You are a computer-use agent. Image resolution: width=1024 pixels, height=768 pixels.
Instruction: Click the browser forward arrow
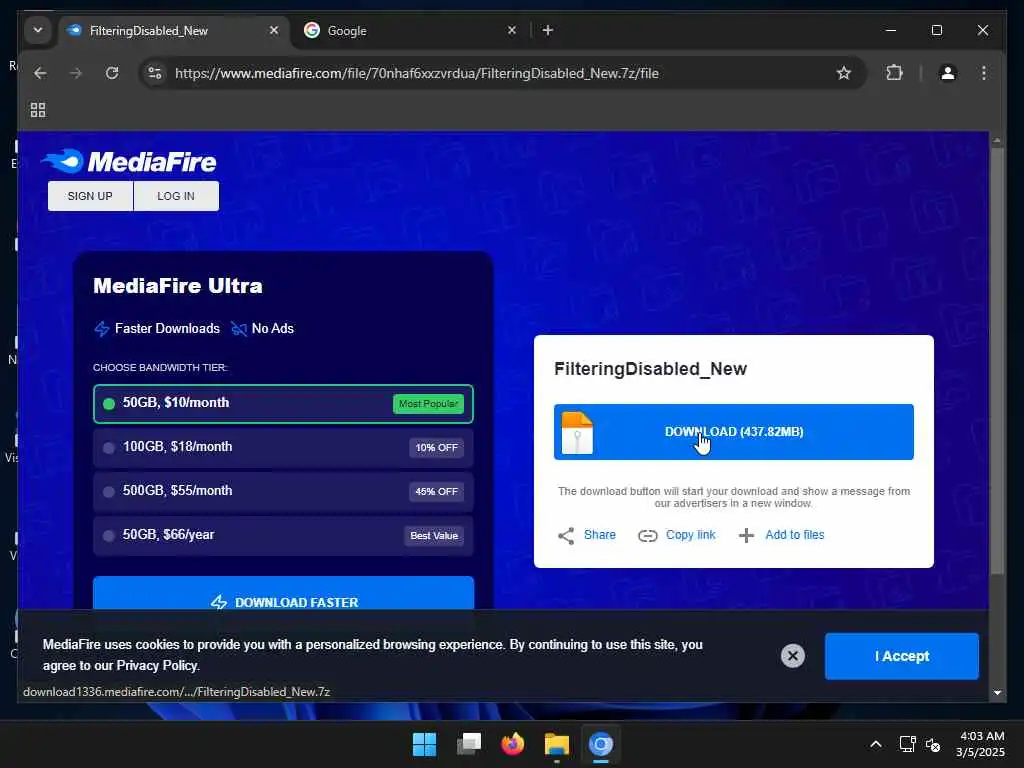click(x=76, y=73)
